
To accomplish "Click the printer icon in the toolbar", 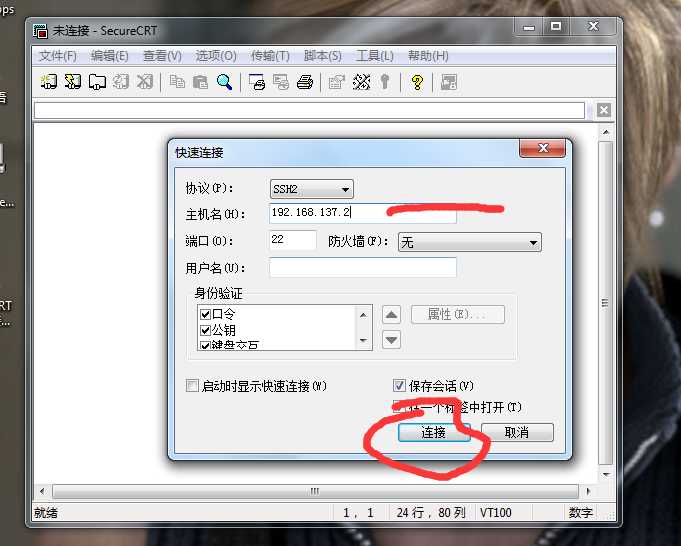I will pyautogui.click(x=305, y=82).
